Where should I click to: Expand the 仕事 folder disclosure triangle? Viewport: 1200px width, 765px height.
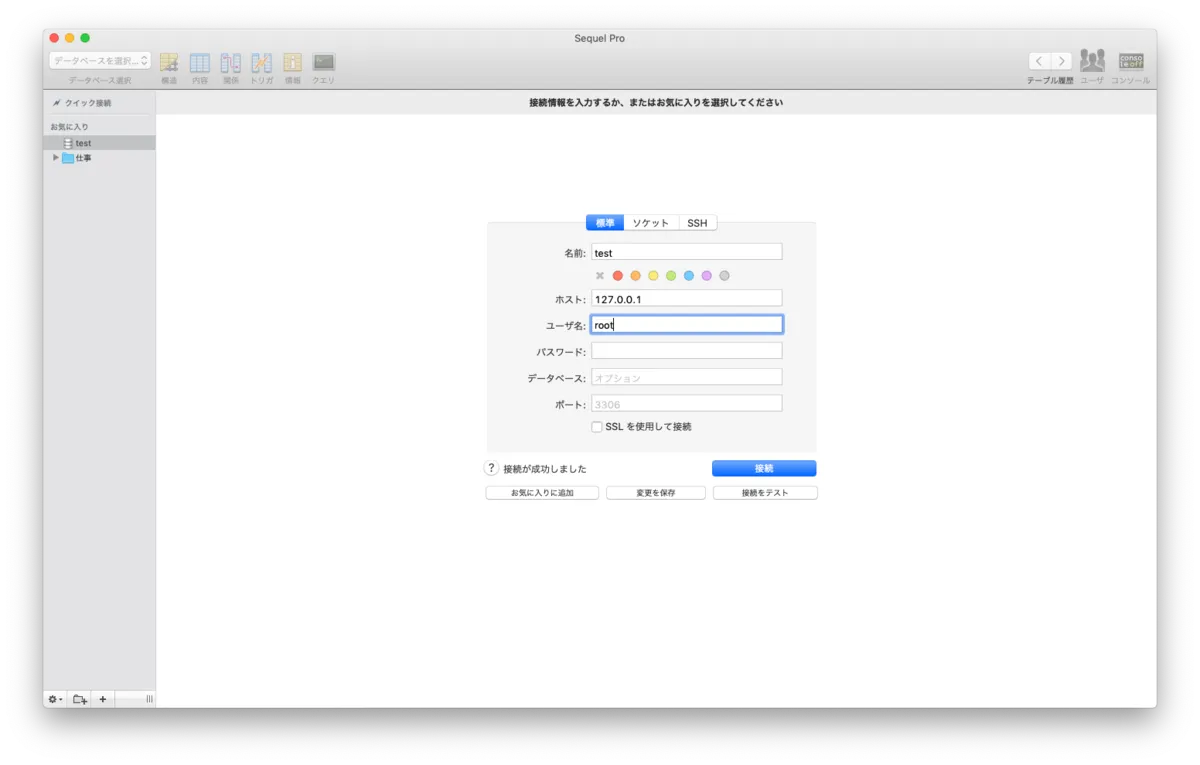tap(56, 158)
